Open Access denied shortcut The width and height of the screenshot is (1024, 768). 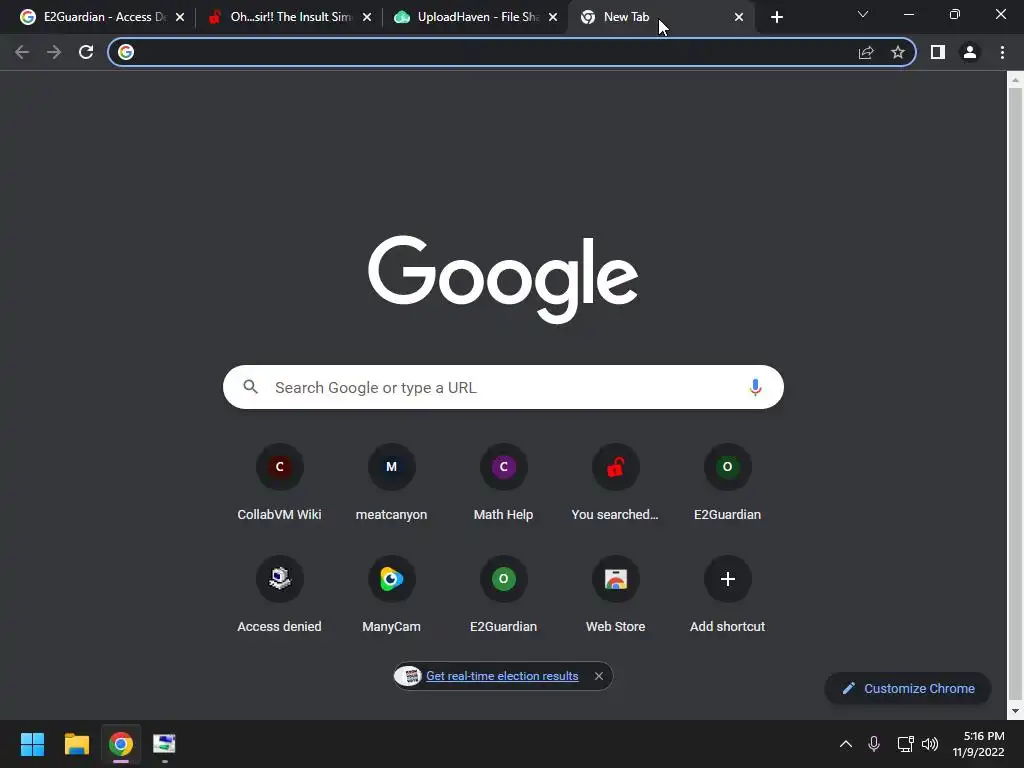coord(280,594)
